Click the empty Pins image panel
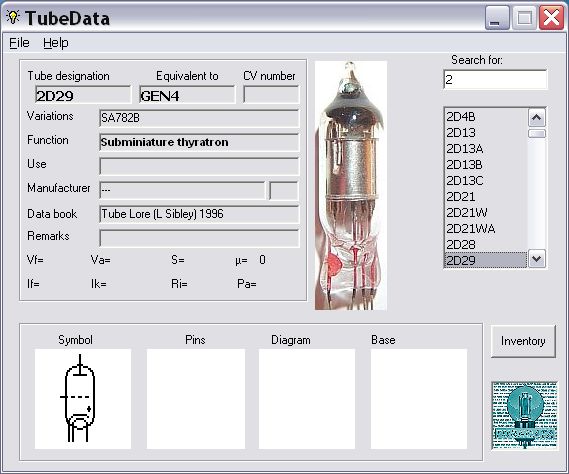 [x=196, y=399]
